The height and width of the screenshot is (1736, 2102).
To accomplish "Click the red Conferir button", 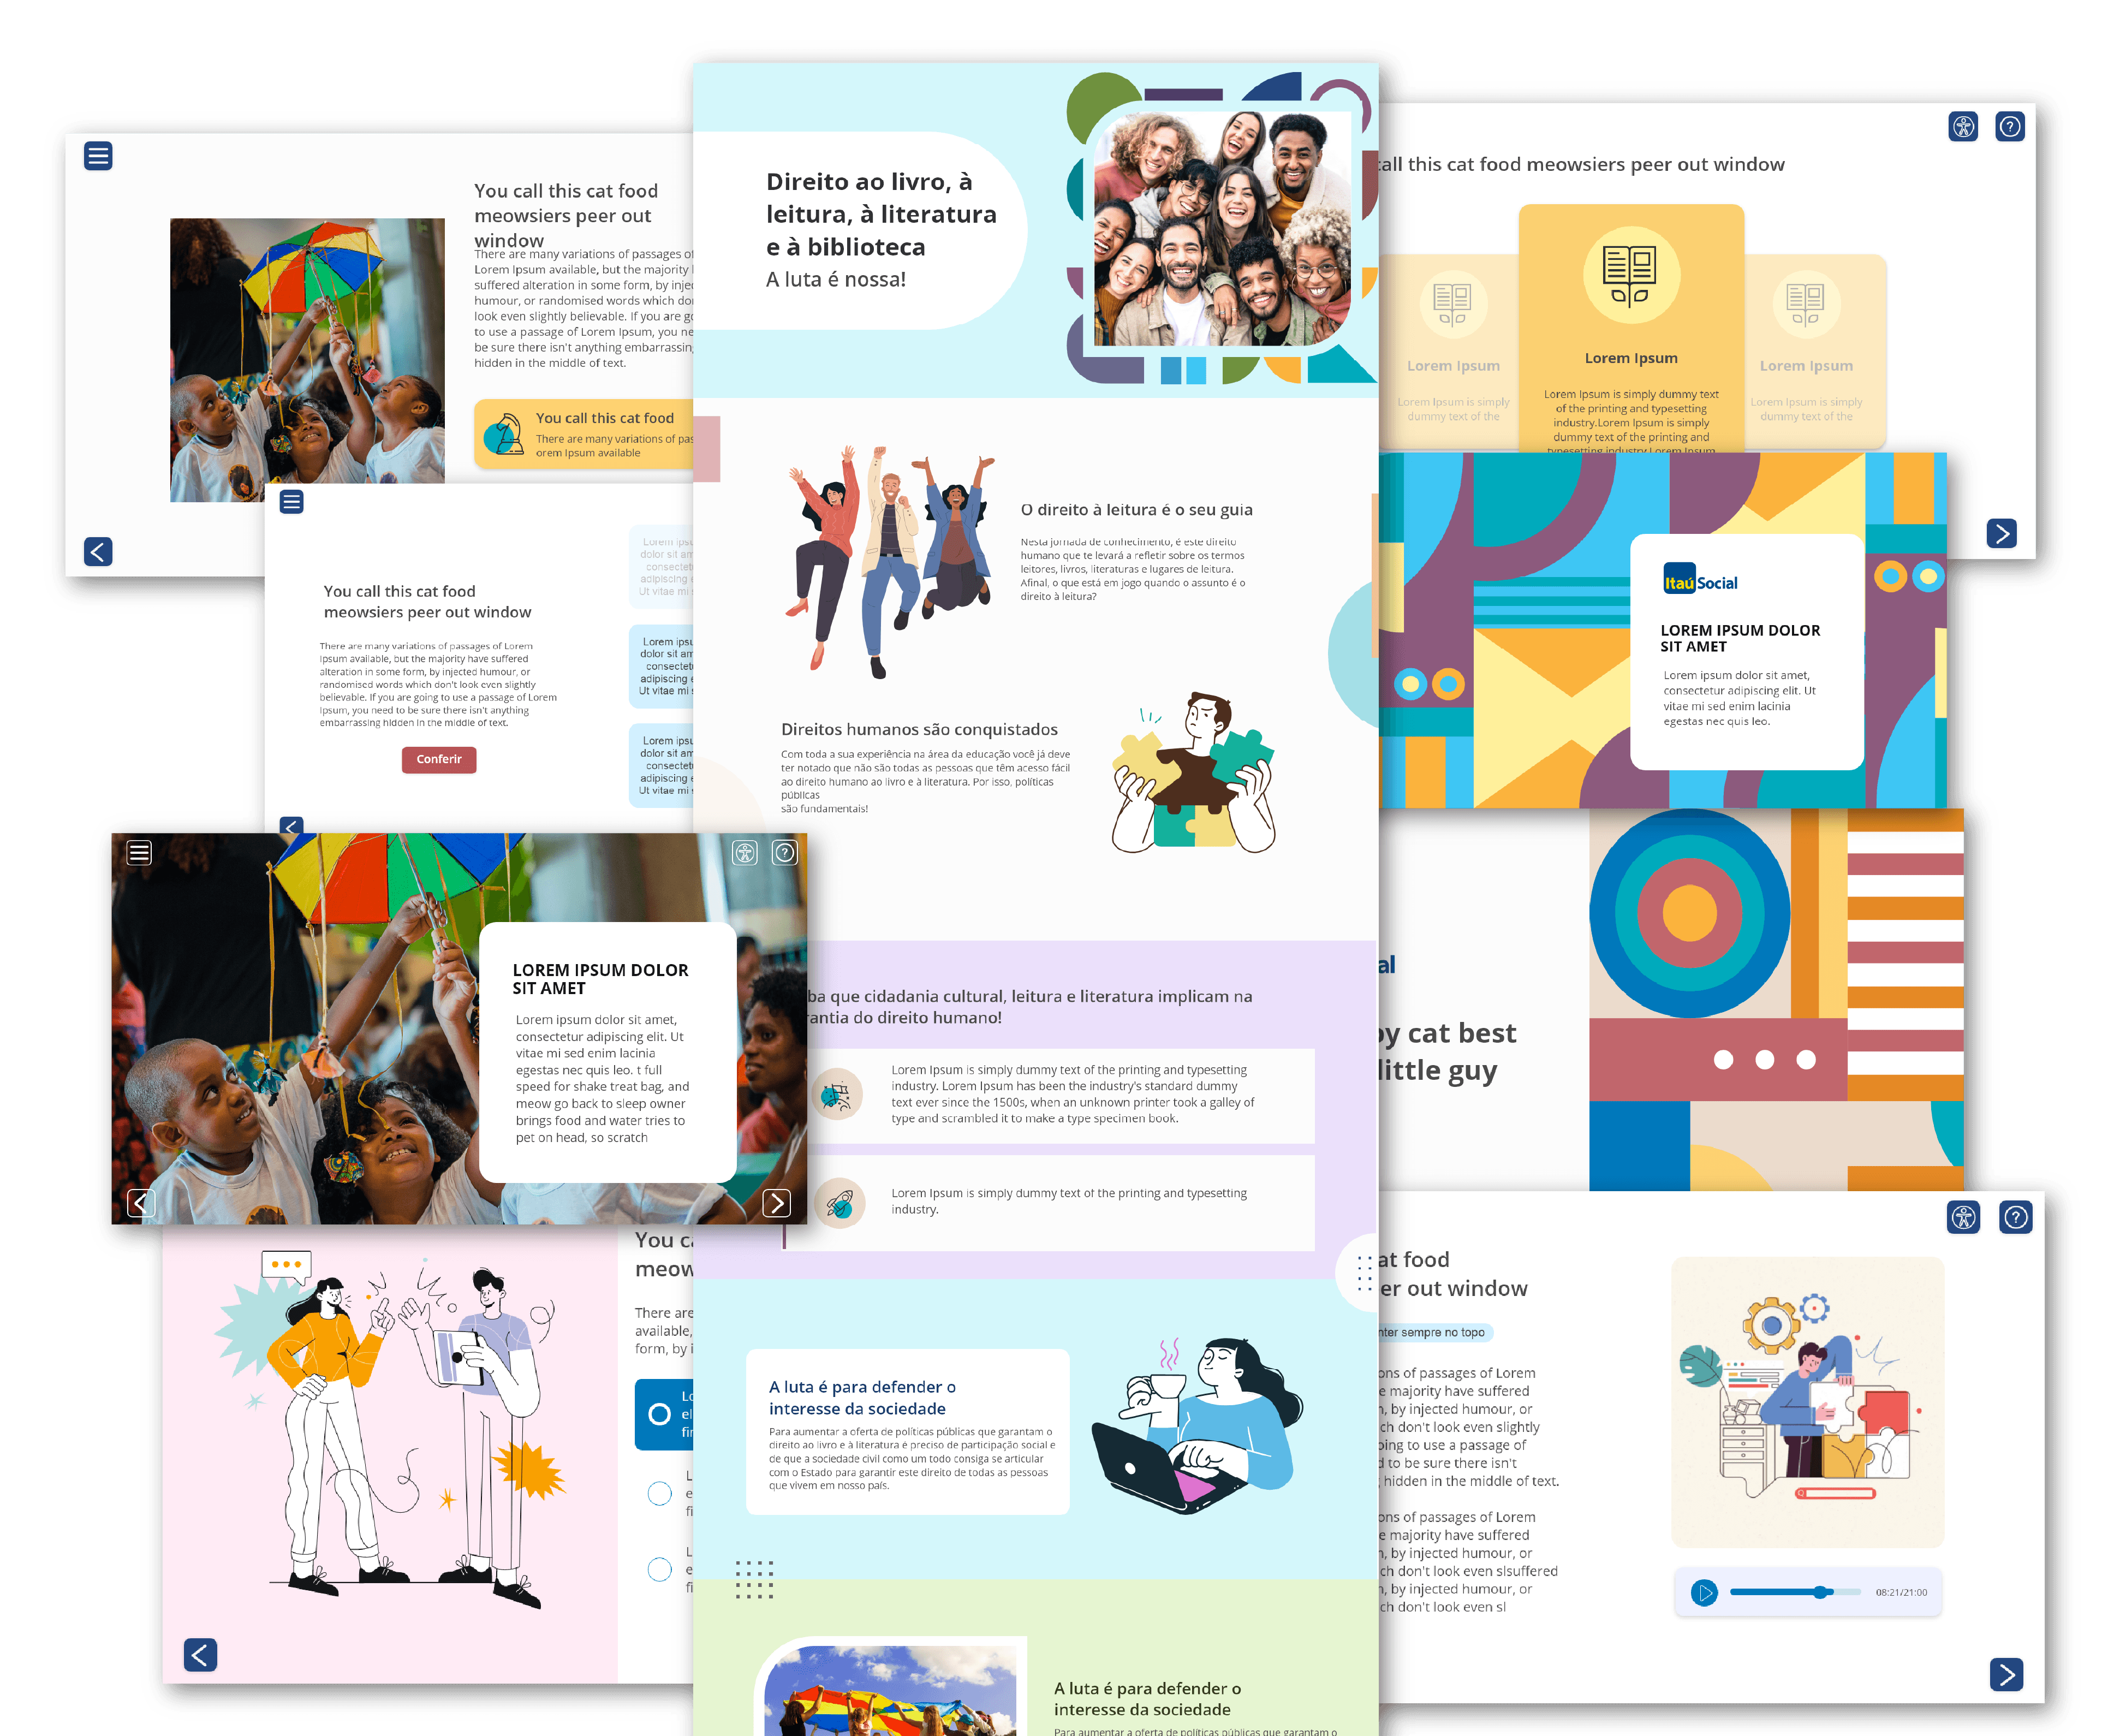I will (439, 759).
